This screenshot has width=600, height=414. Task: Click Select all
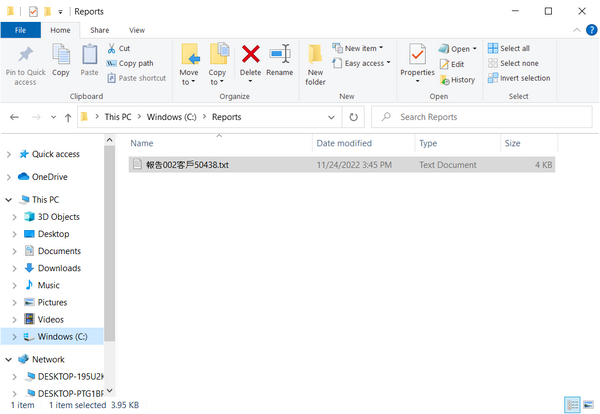coord(509,48)
